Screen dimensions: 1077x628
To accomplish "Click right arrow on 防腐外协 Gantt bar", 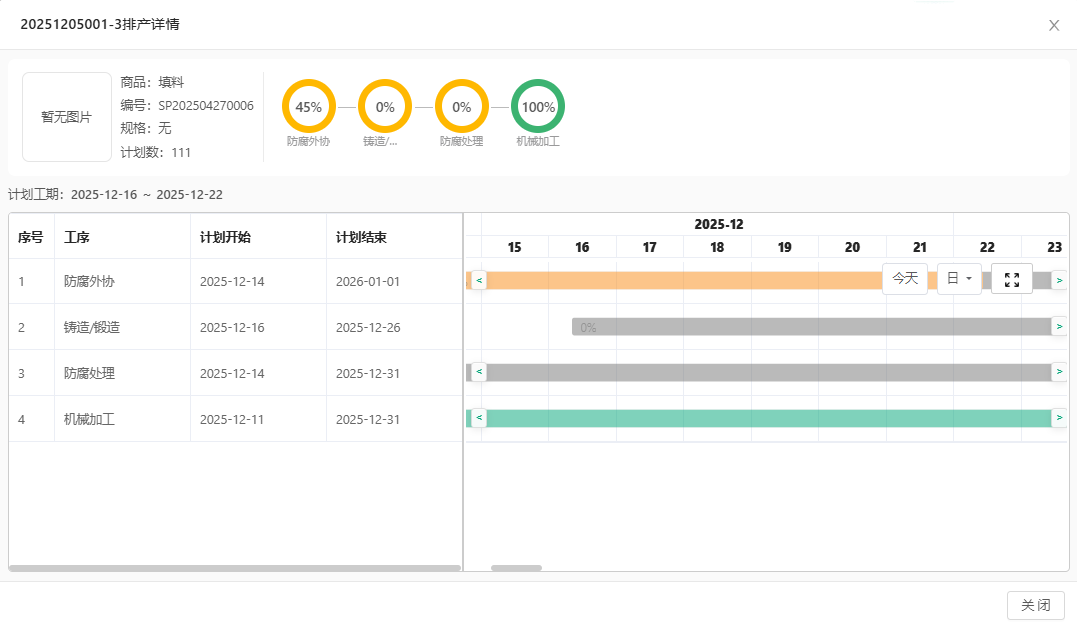I will point(1059,280).
